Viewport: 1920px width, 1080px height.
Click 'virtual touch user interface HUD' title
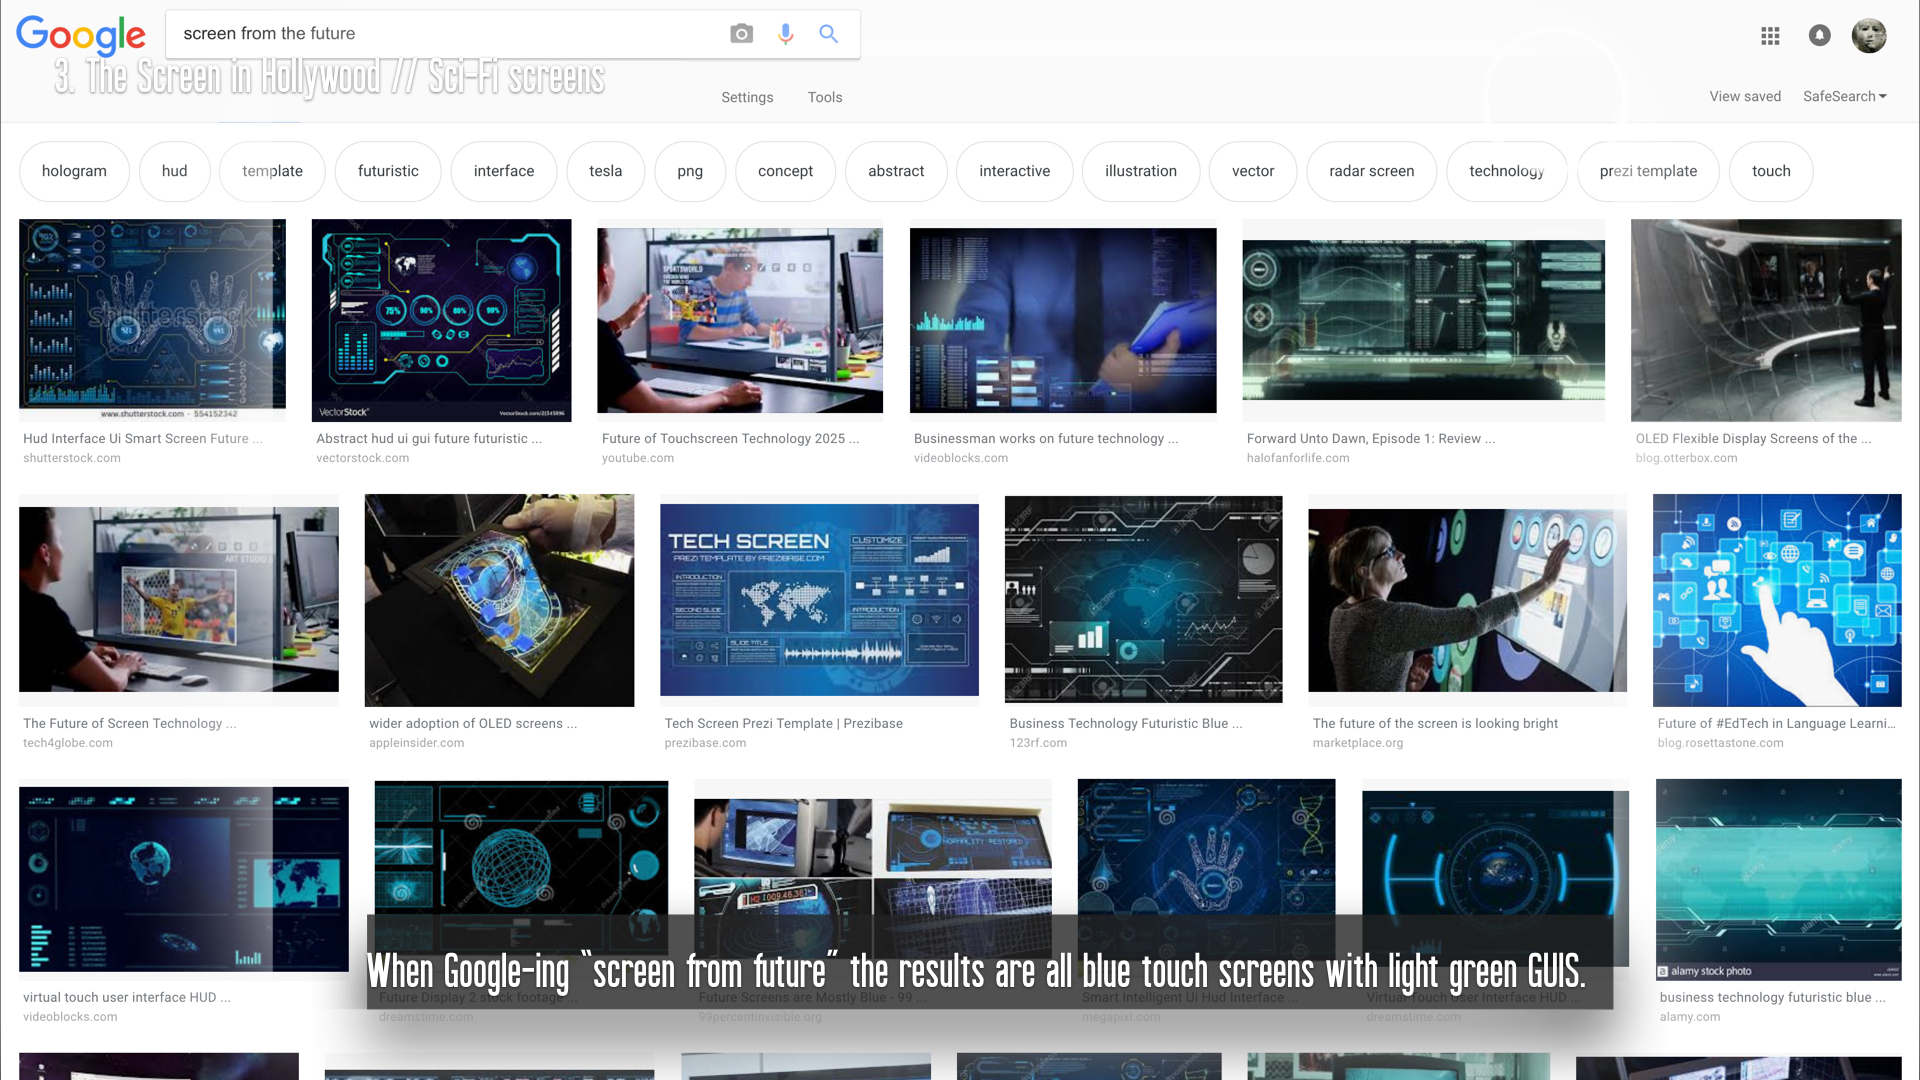click(127, 997)
